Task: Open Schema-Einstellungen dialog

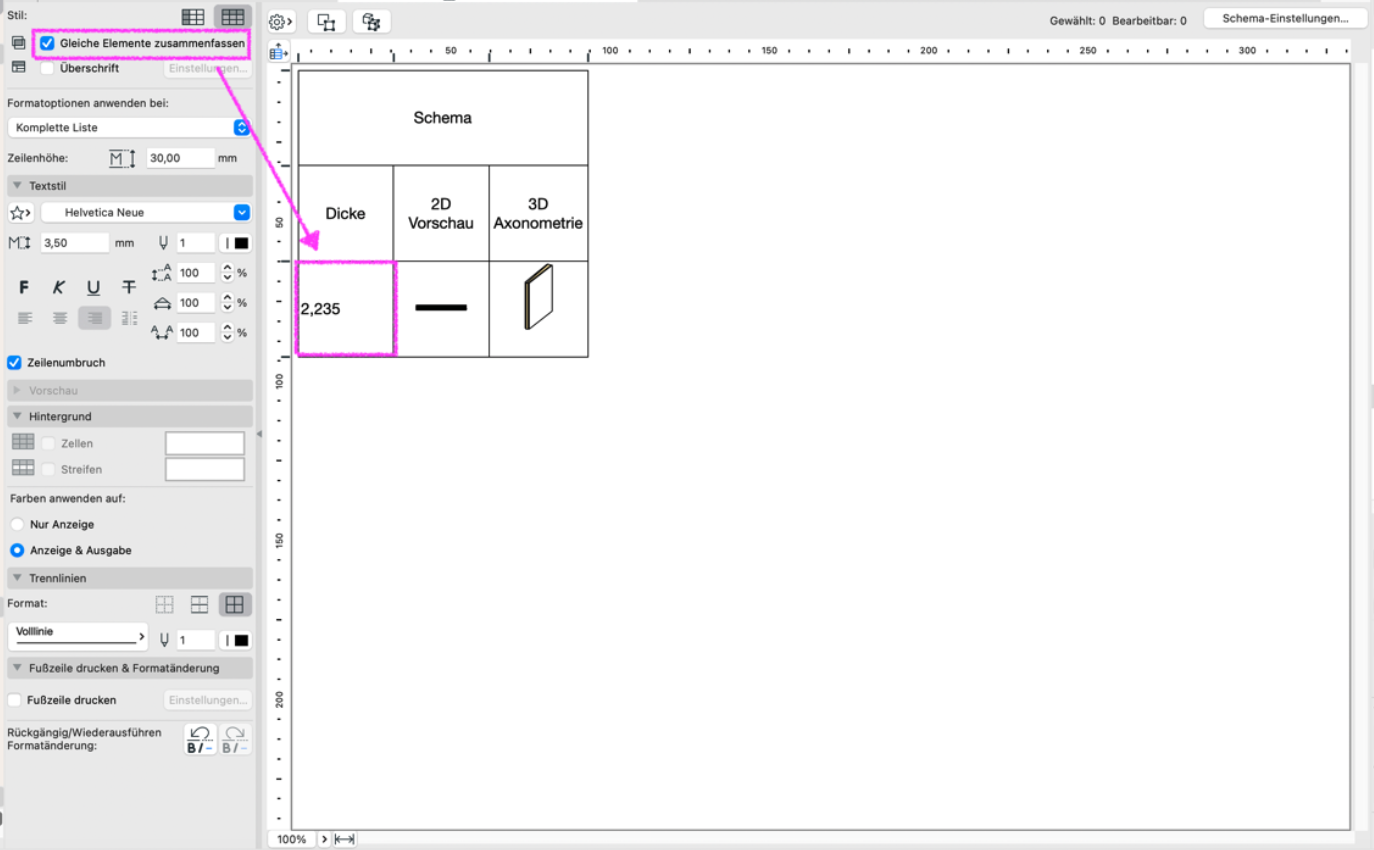Action: pyautogui.click(x=1284, y=19)
